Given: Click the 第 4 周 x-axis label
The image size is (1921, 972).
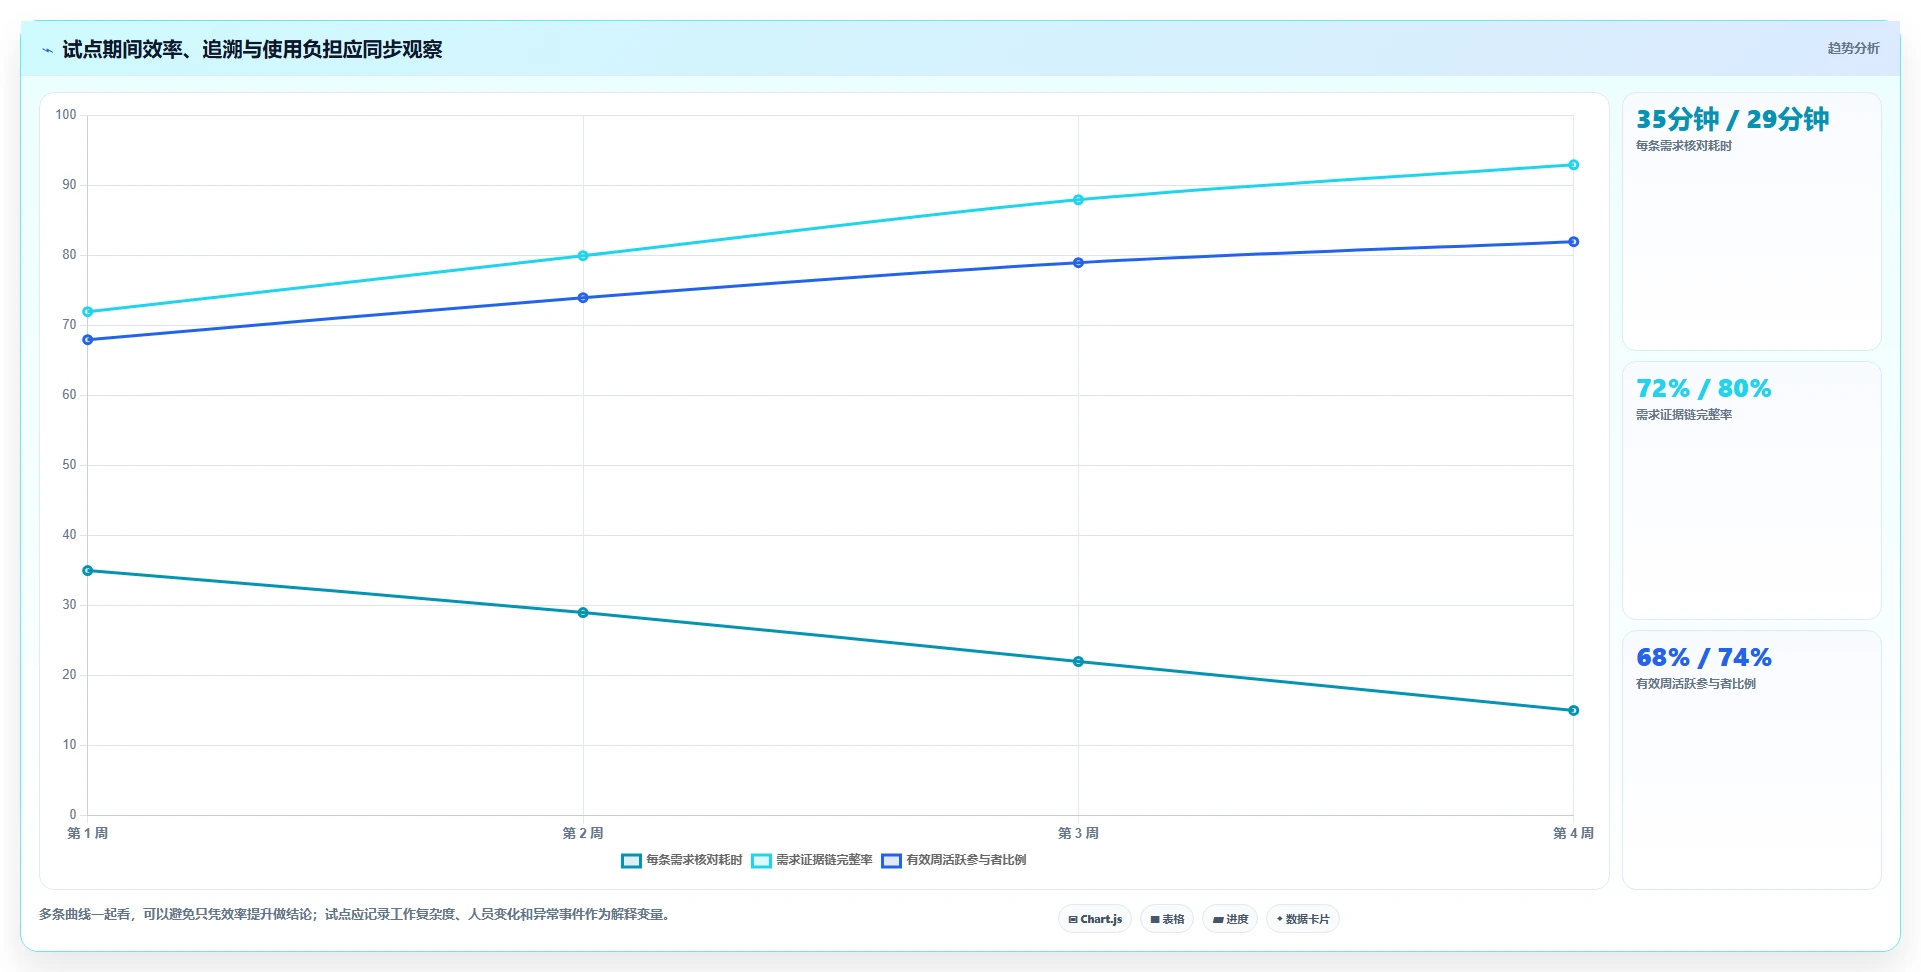Looking at the screenshot, I should 1573,833.
